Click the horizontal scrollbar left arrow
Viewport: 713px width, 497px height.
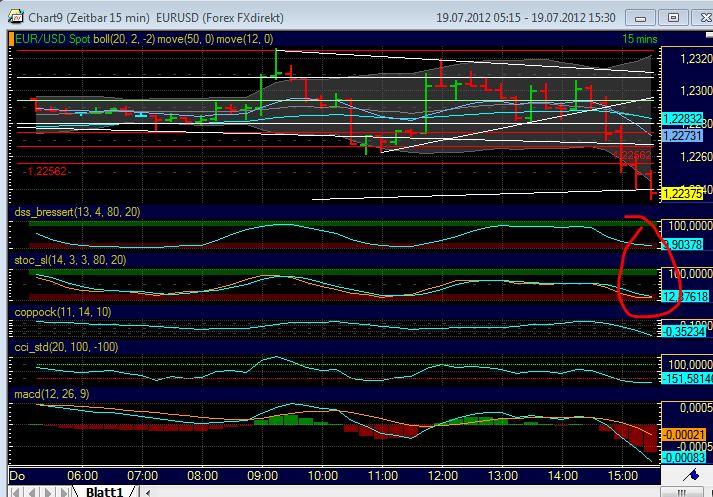[147, 492]
